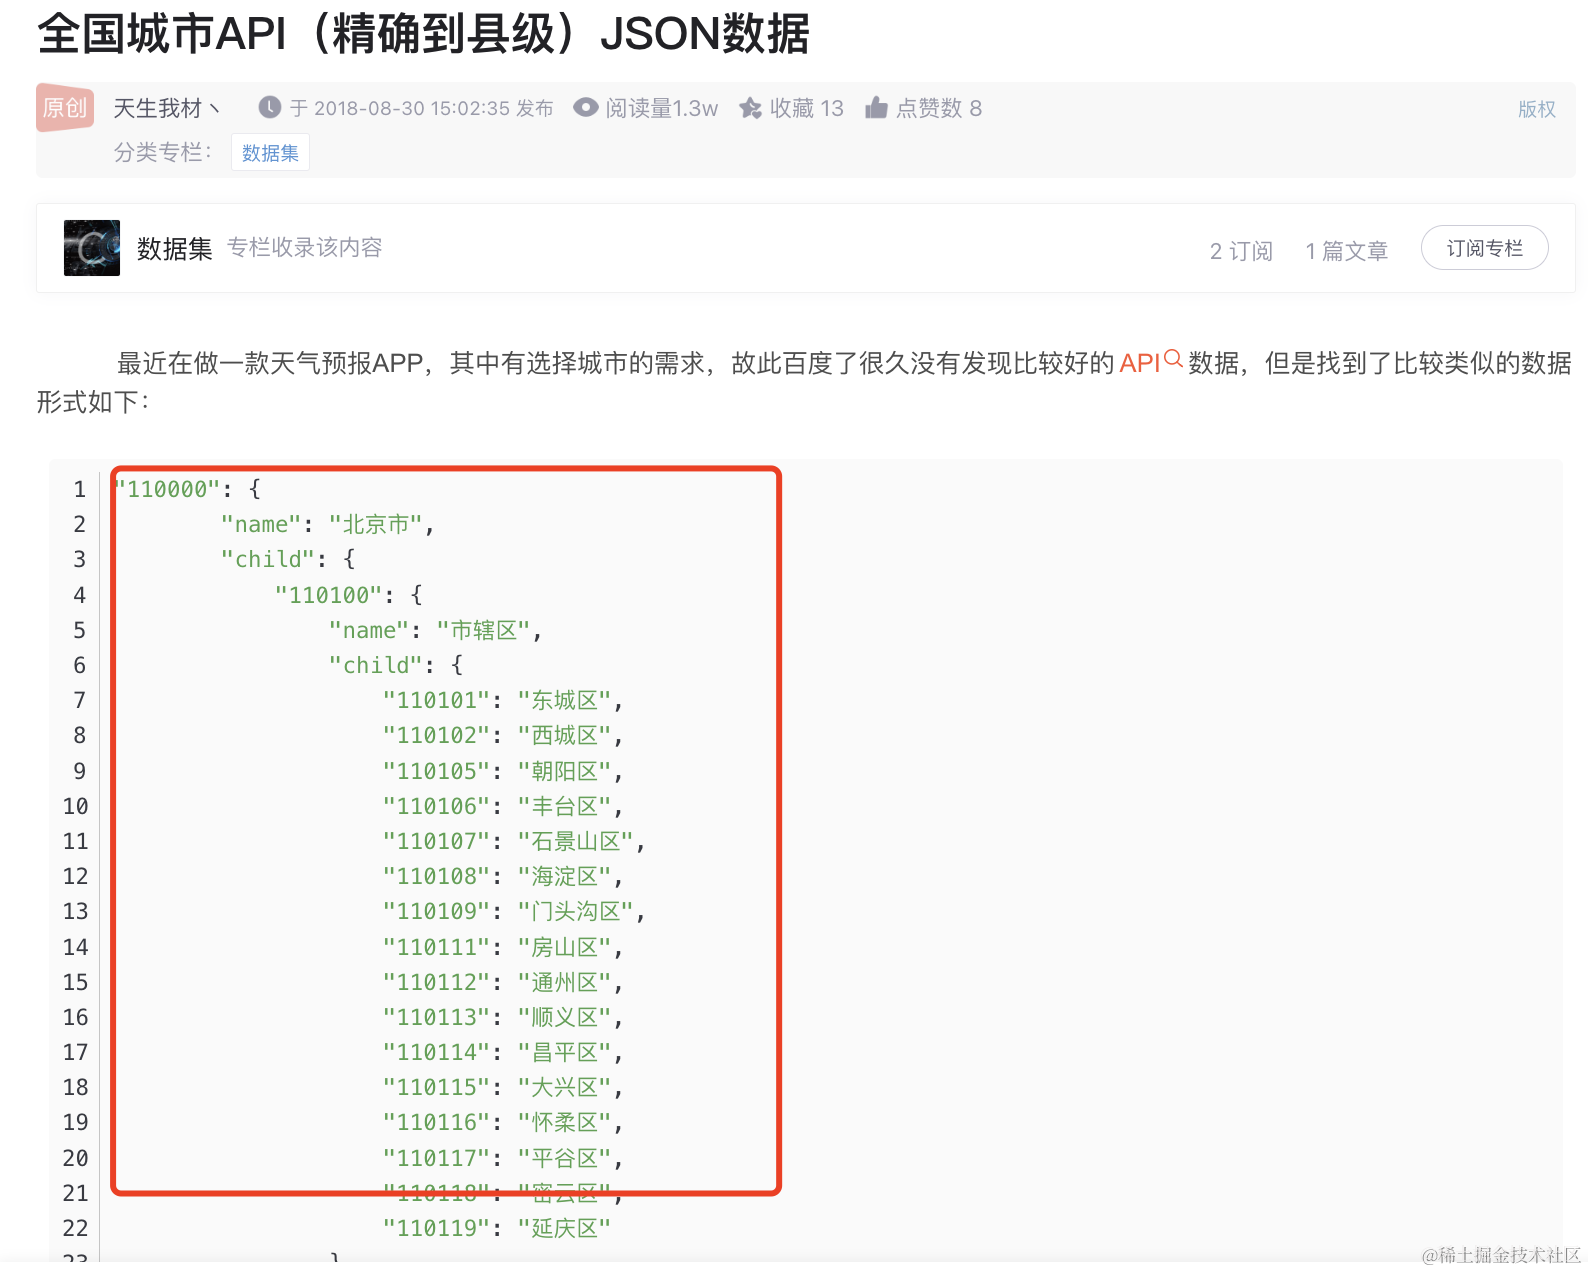Open the 版权 copyright link
The height and width of the screenshot is (1272, 1588).
click(x=1536, y=109)
